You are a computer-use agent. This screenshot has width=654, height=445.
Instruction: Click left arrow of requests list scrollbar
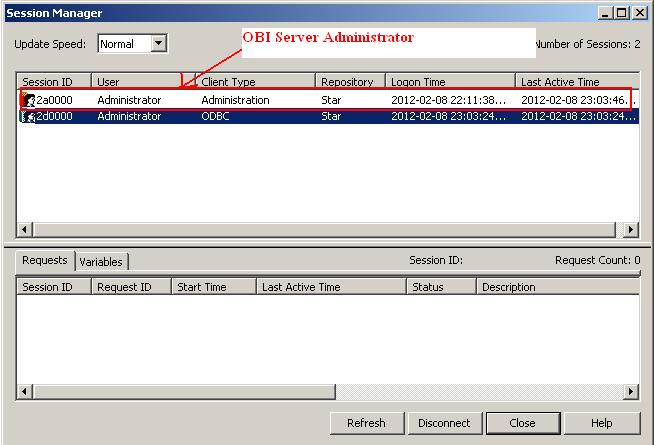click(x=25, y=392)
